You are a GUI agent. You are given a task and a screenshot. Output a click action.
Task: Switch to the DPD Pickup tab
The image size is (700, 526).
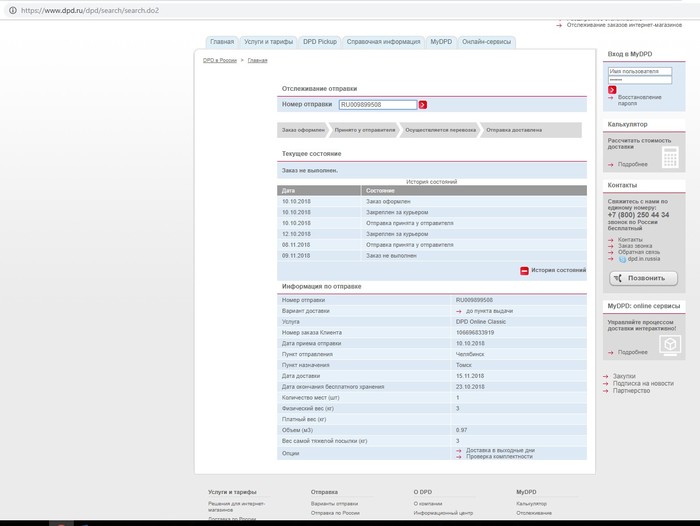tap(320, 42)
